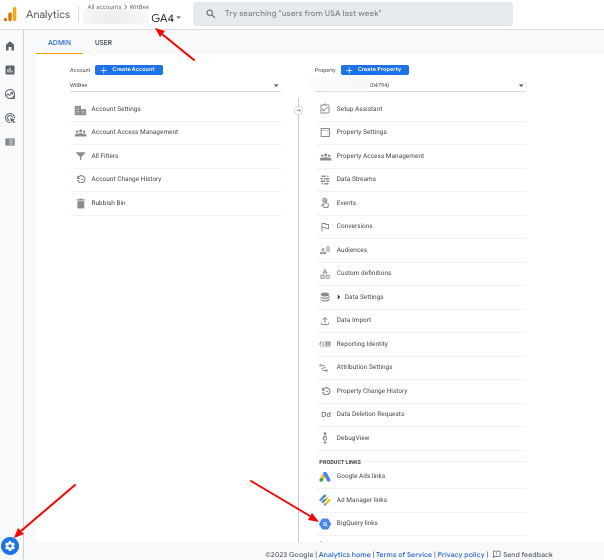Screen dimensions: 604x560
Task: Click the Google Ads links logo
Action: (x=325, y=477)
